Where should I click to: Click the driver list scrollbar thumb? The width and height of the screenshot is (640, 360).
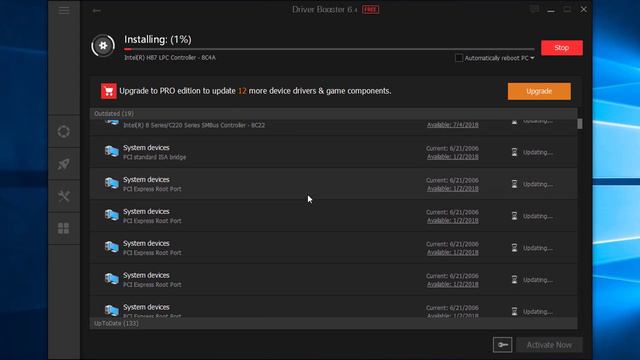(x=580, y=124)
